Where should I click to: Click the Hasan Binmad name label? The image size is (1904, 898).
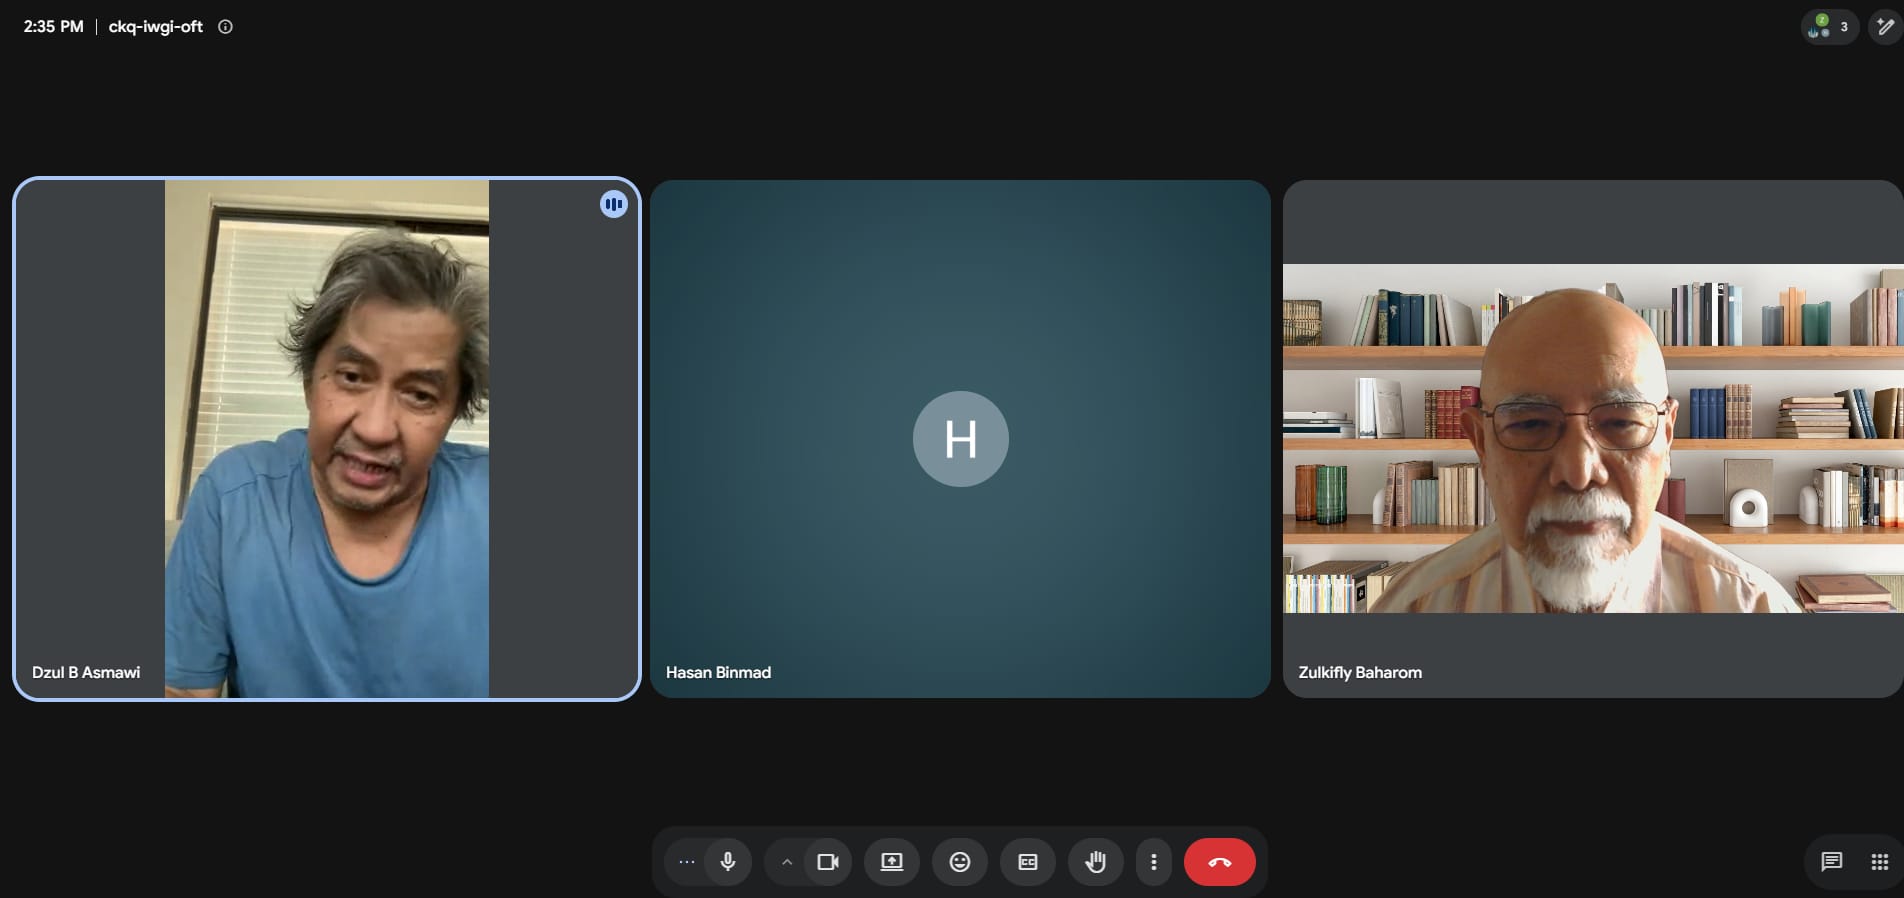click(x=718, y=672)
